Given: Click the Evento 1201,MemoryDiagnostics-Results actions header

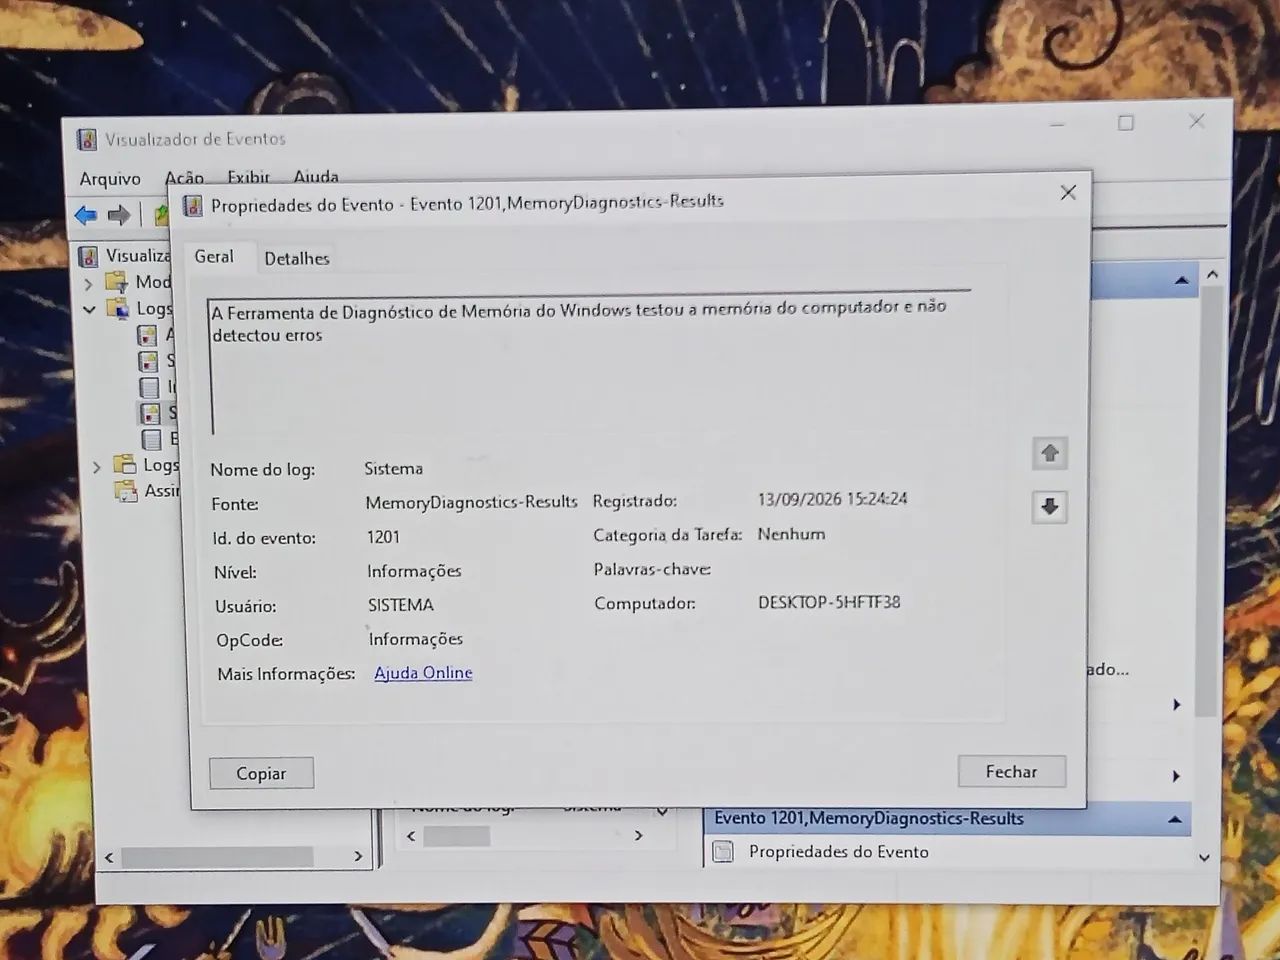Looking at the screenshot, I should click(946, 819).
